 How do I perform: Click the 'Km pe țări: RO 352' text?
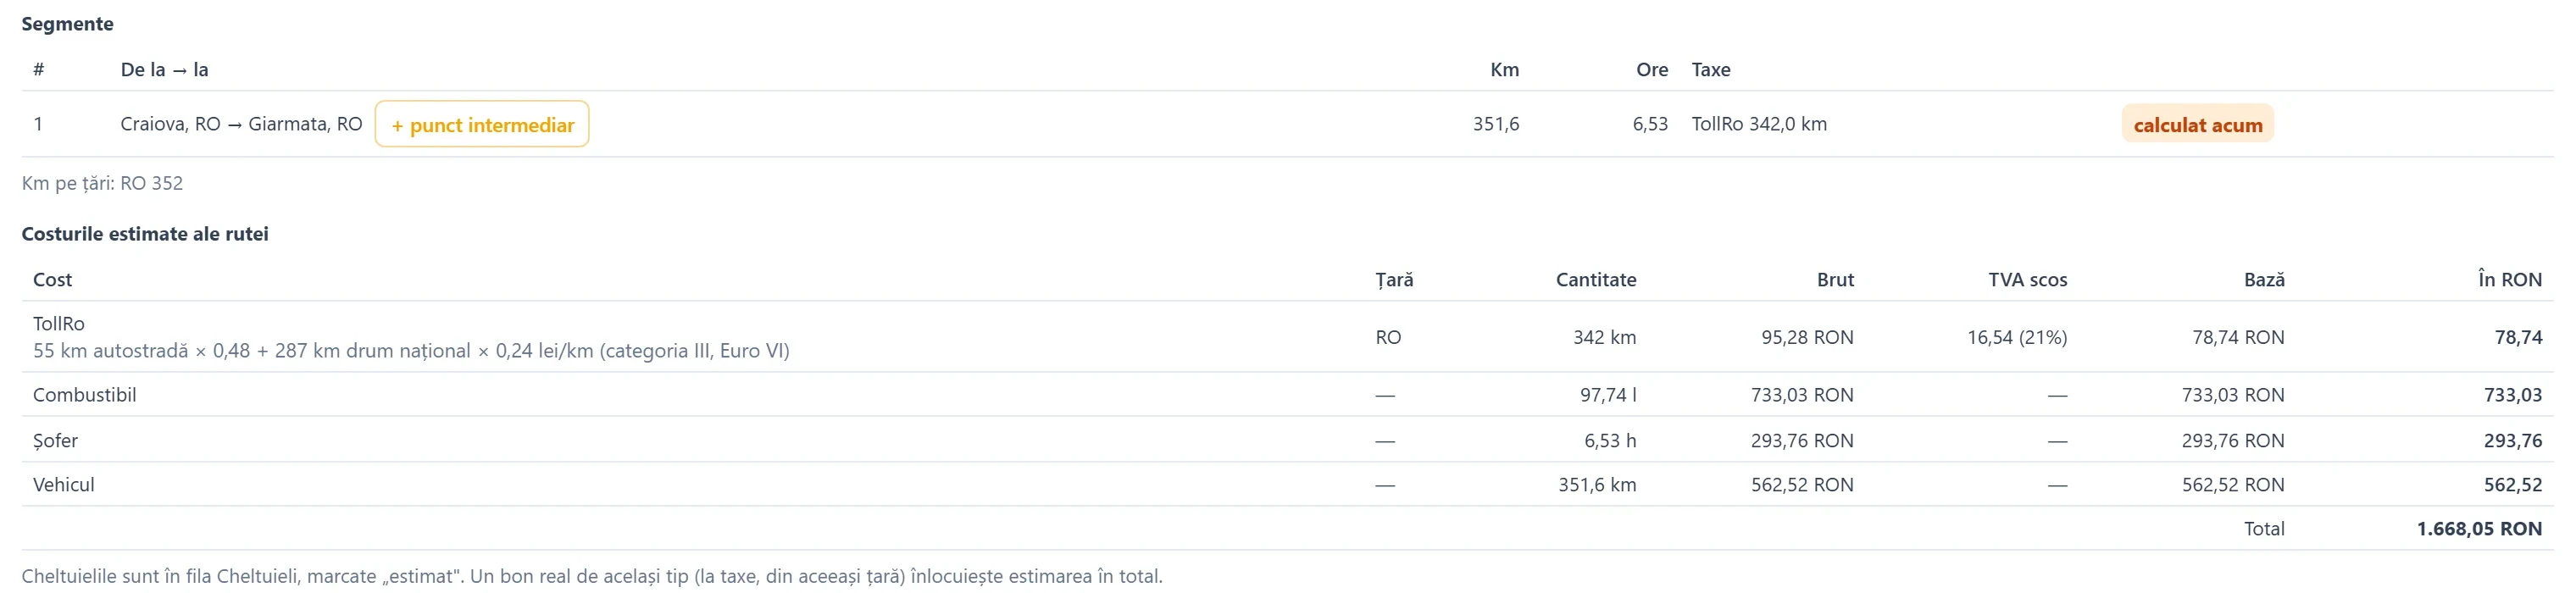102,183
